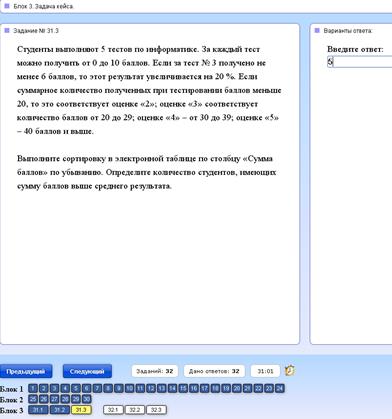Go to question 30 in Блок 2
The width and height of the screenshot is (392, 419).
(x=86, y=399)
